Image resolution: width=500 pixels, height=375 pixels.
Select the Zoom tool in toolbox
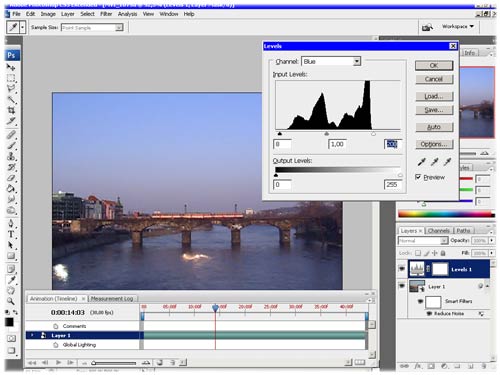click(x=11, y=301)
